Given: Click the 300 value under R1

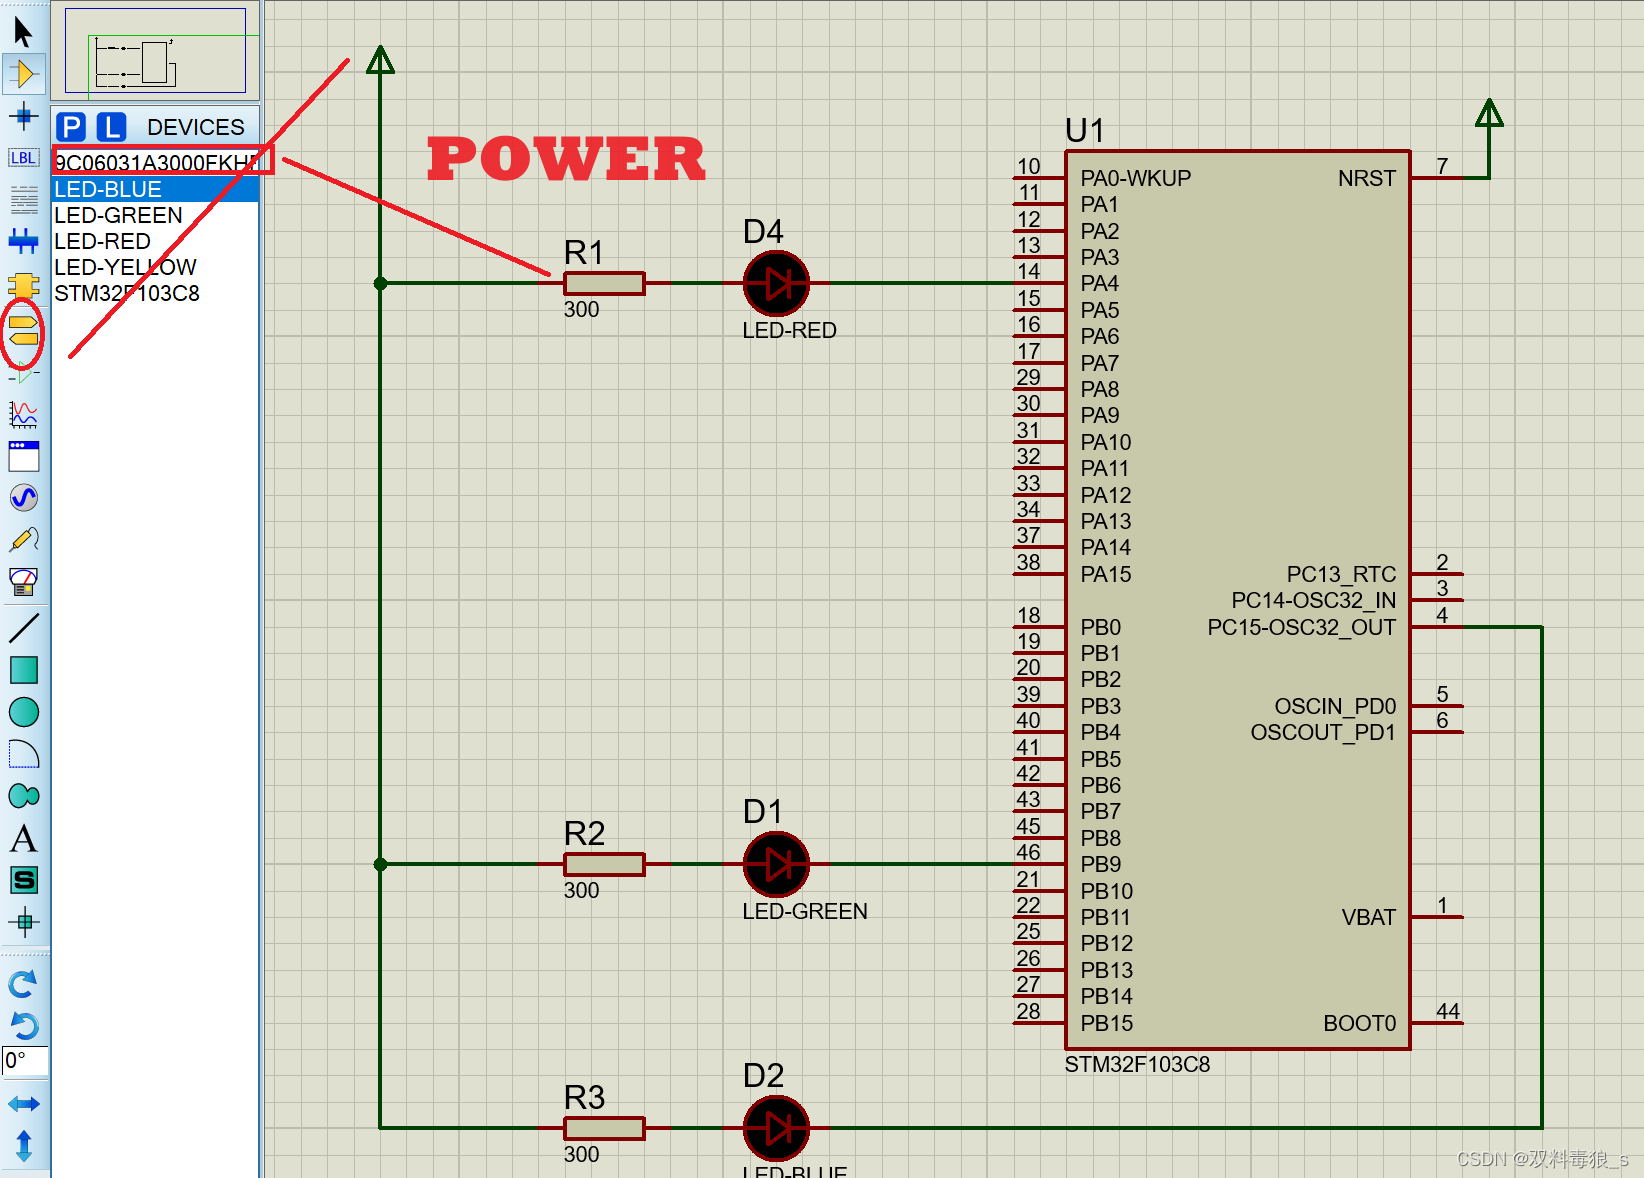Looking at the screenshot, I should [x=581, y=310].
